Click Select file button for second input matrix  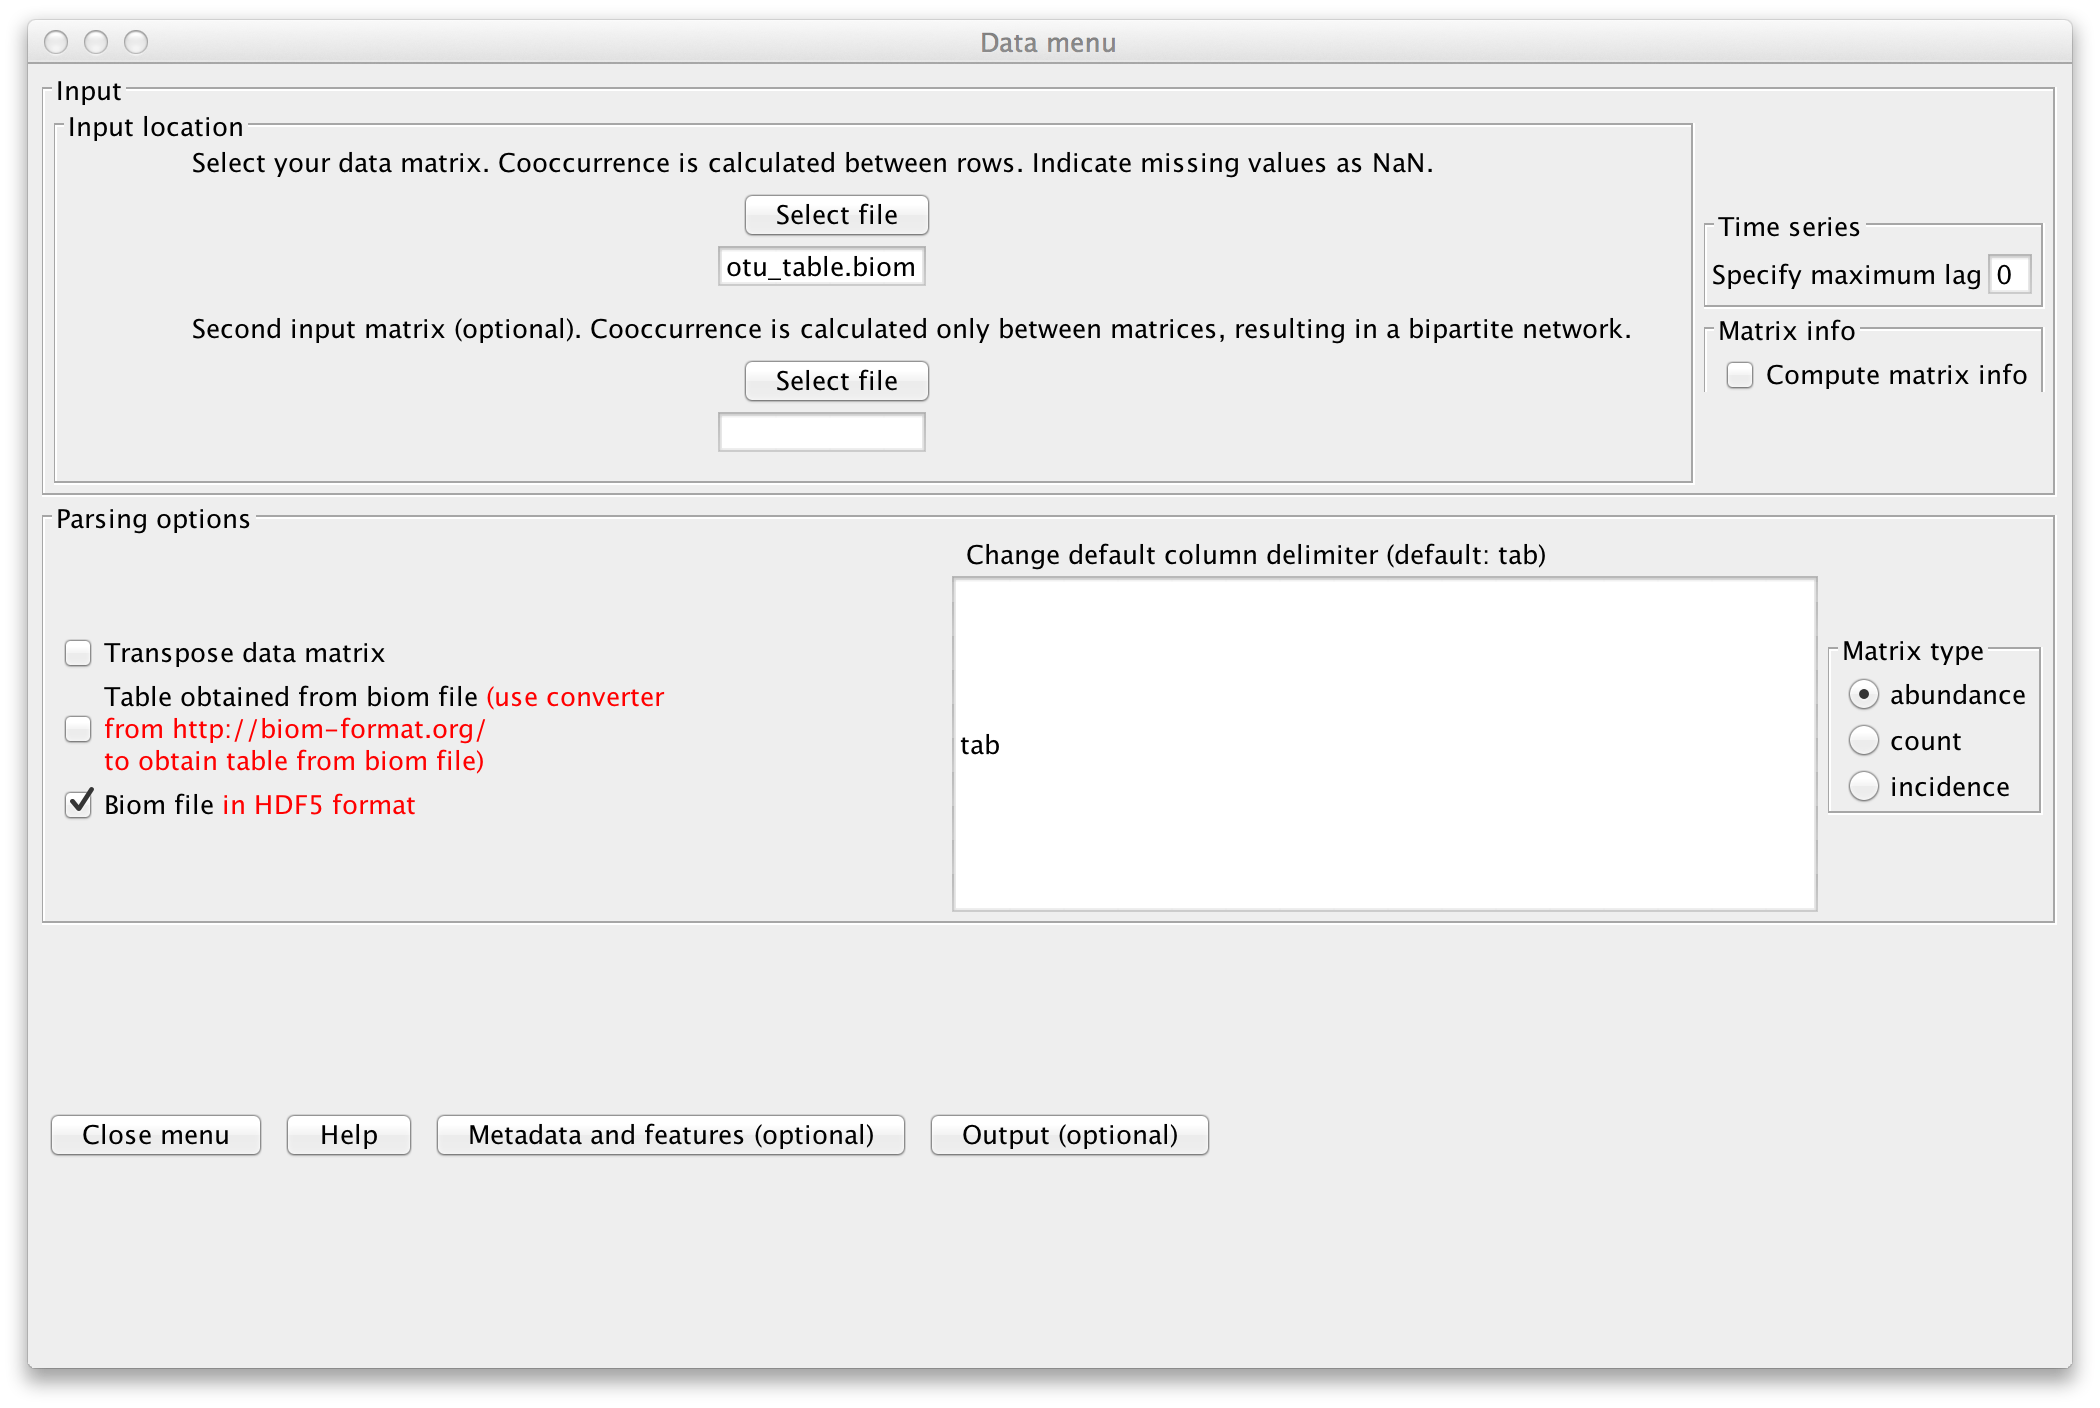[x=836, y=381]
